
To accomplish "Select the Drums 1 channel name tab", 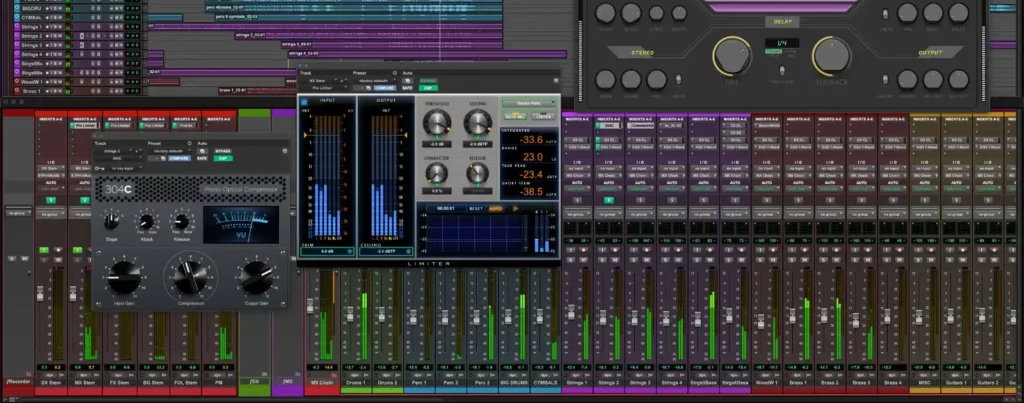I will (x=356, y=381).
